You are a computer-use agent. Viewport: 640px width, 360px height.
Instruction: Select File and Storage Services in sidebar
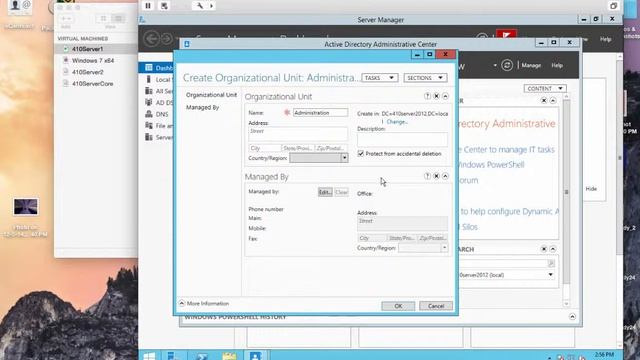click(x=159, y=126)
